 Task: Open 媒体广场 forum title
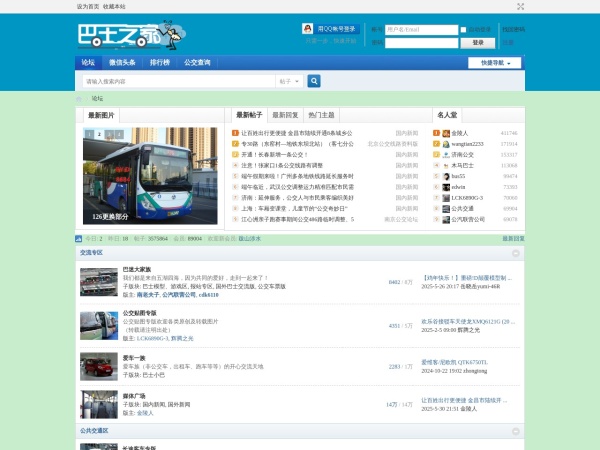point(134,396)
